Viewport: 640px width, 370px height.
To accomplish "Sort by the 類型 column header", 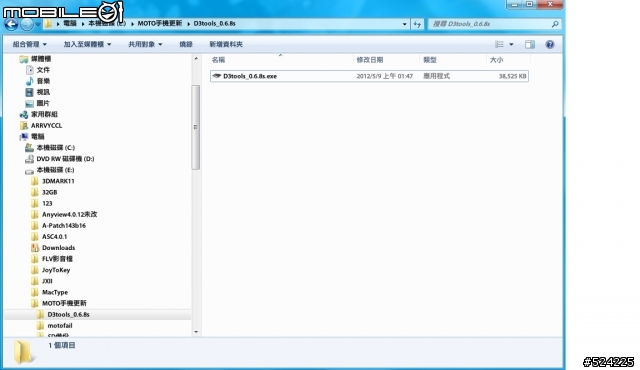I will [430, 60].
